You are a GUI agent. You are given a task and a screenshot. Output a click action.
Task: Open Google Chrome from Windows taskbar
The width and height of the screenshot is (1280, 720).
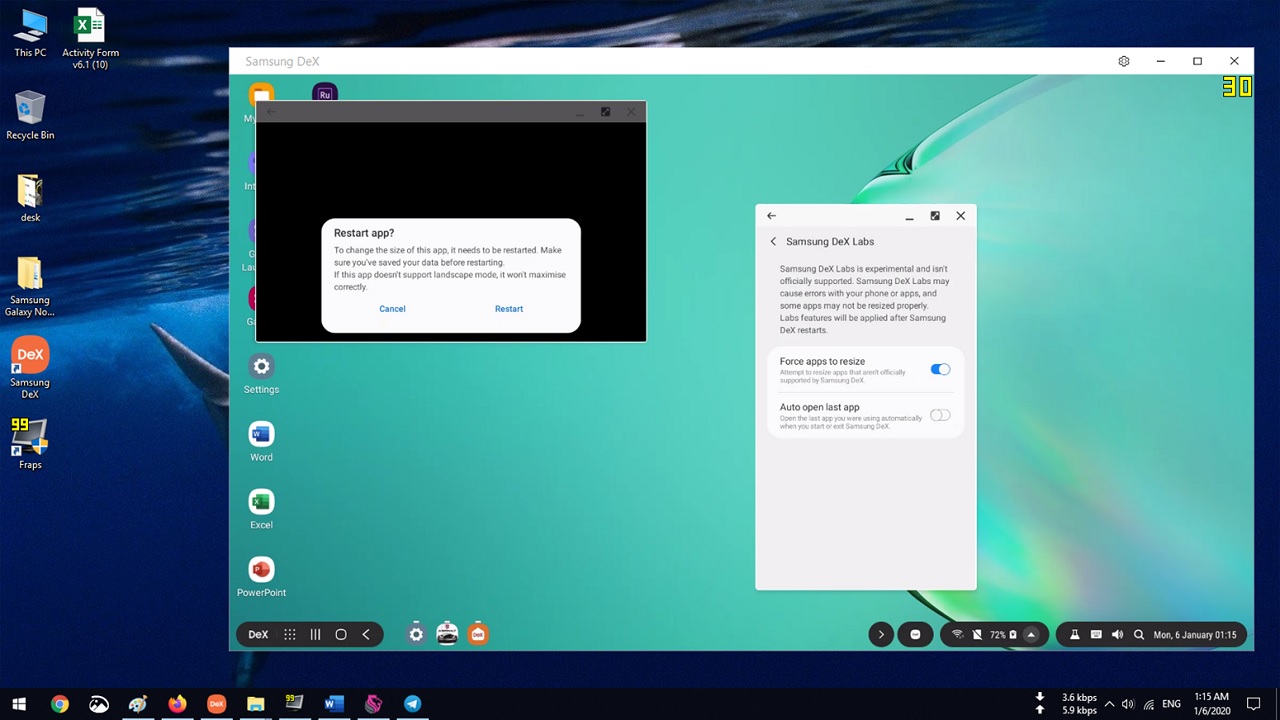pos(60,704)
